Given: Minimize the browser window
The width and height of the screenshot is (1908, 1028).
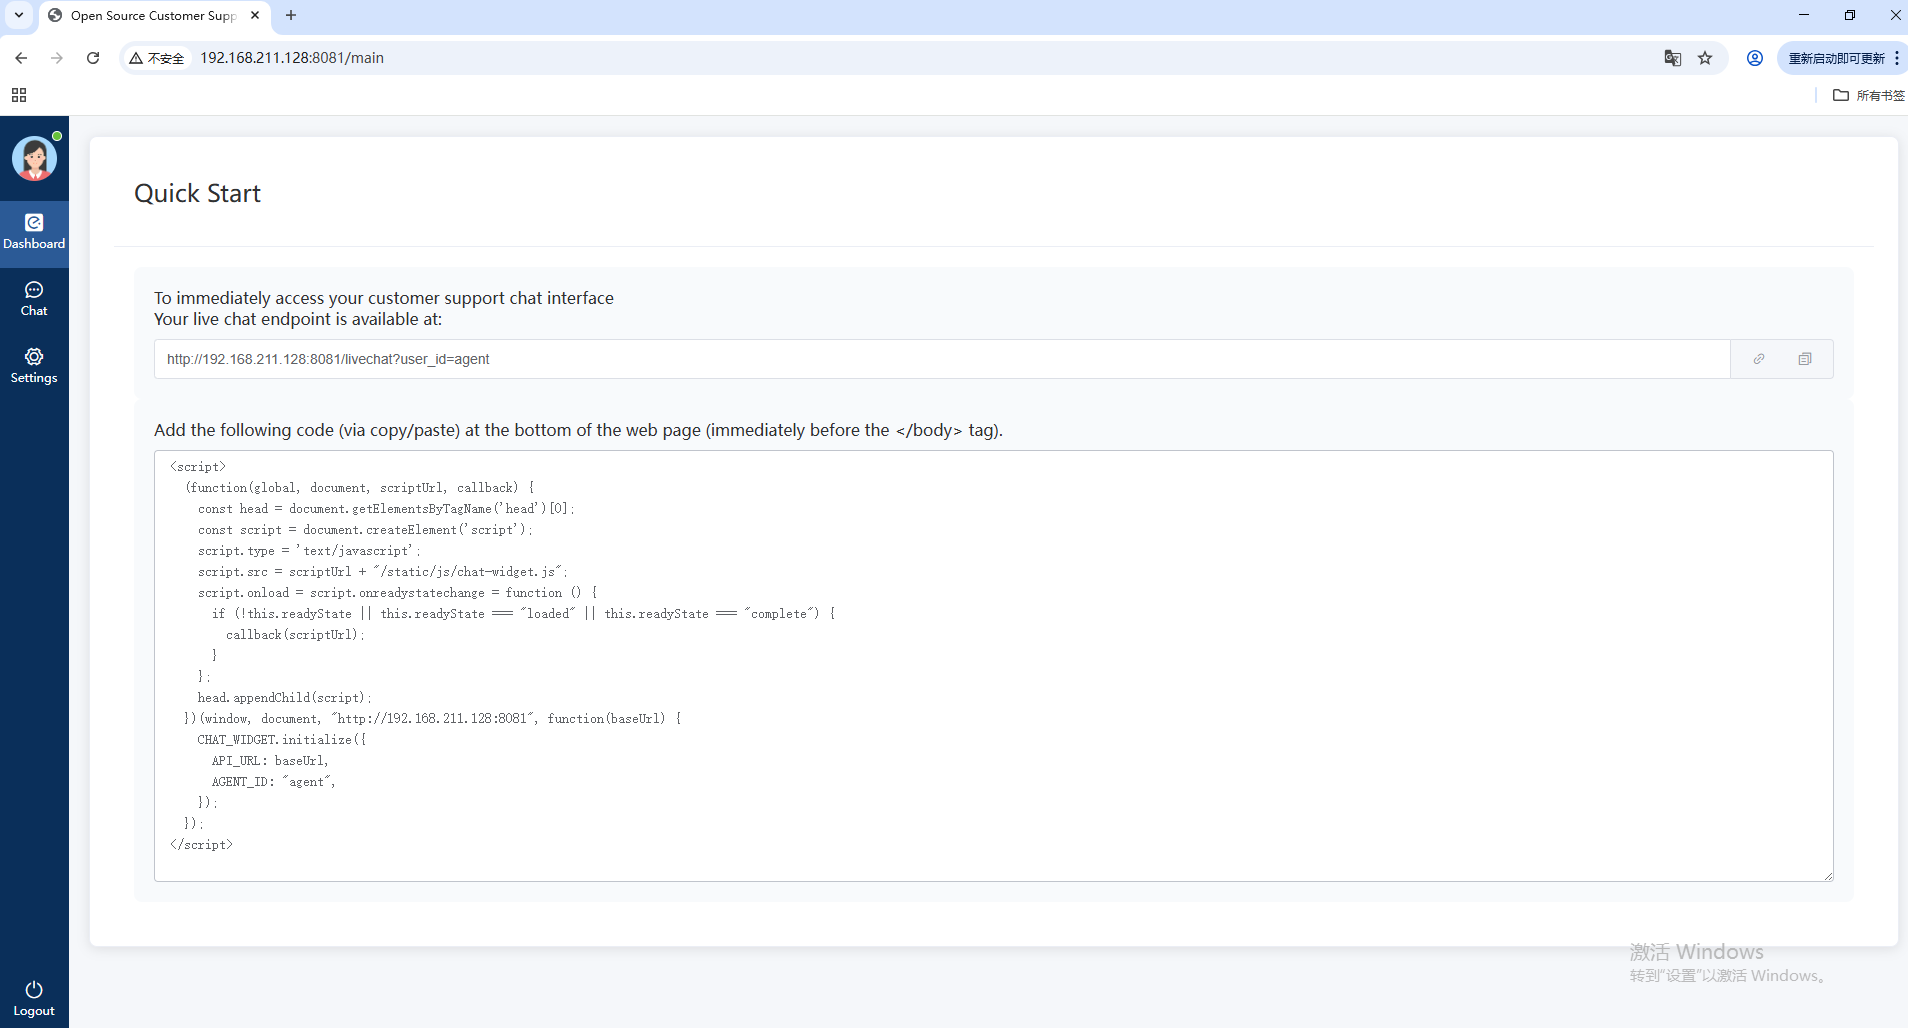Looking at the screenshot, I should (1804, 15).
